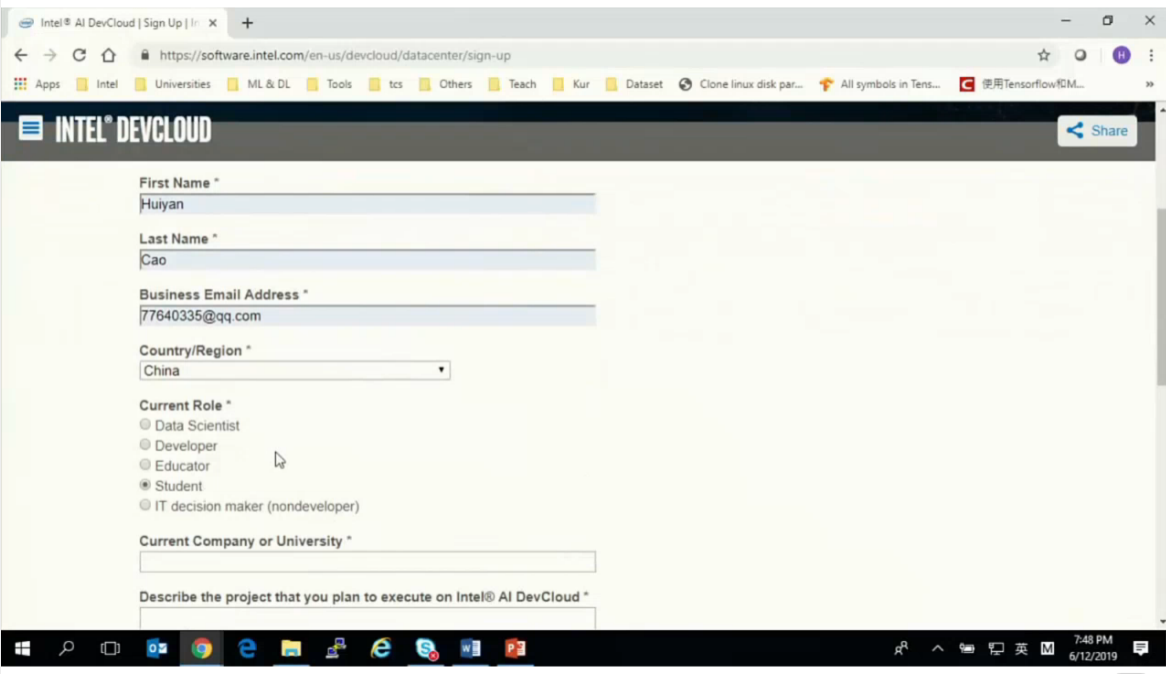Open the Country/Region dropdown
Screen dimensions: 1166x674
tap(294, 370)
